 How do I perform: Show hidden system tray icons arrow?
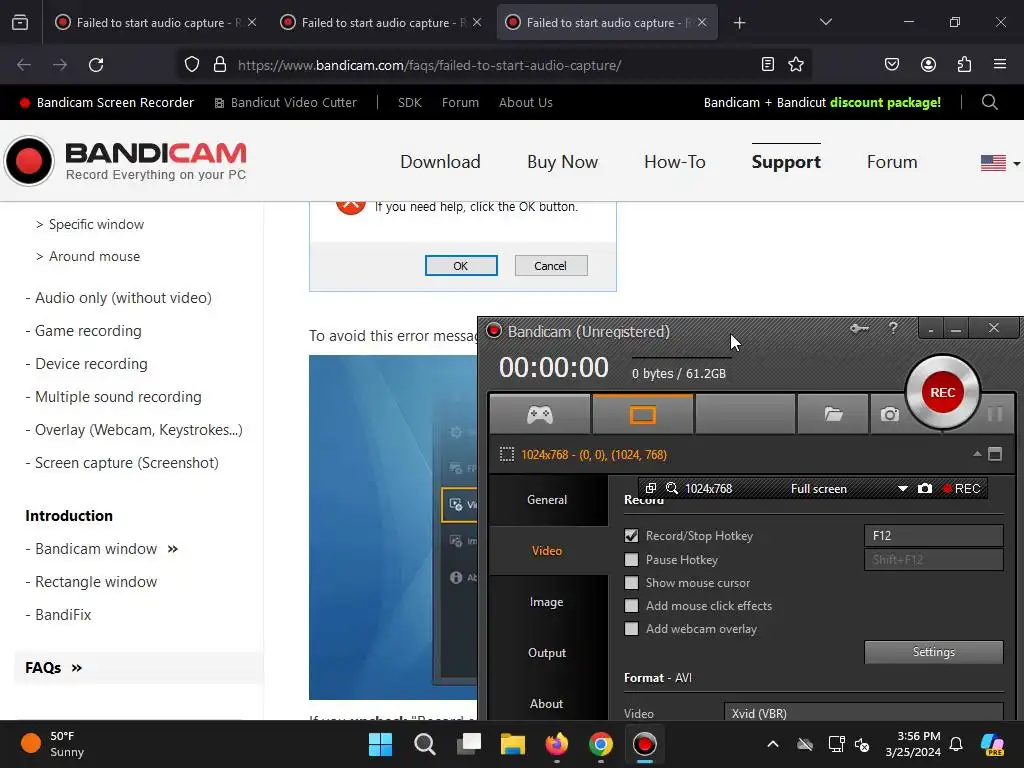(x=773, y=744)
